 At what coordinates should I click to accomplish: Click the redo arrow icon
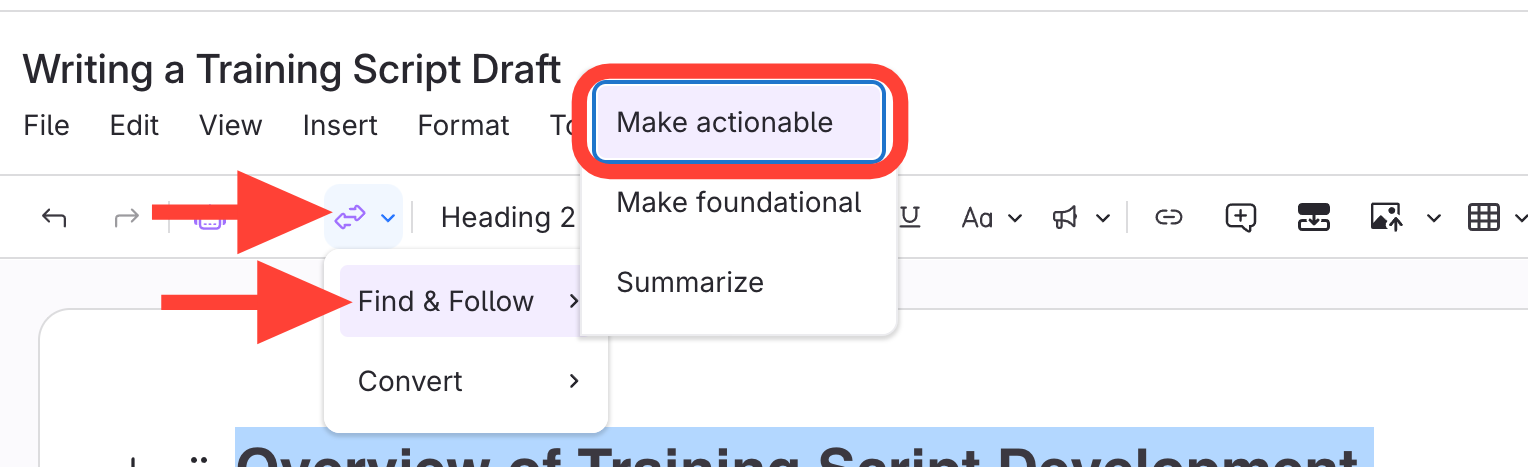(126, 218)
